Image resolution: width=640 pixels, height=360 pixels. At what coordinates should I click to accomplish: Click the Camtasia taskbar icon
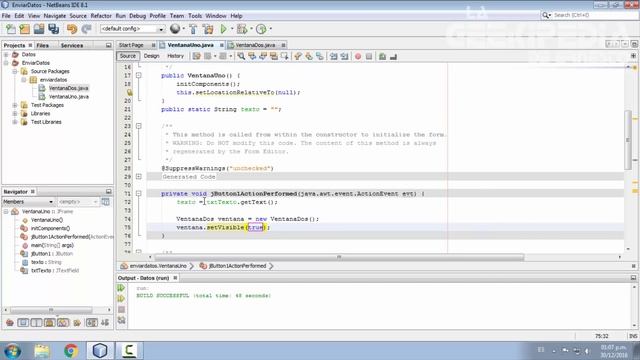click(129, 351)
